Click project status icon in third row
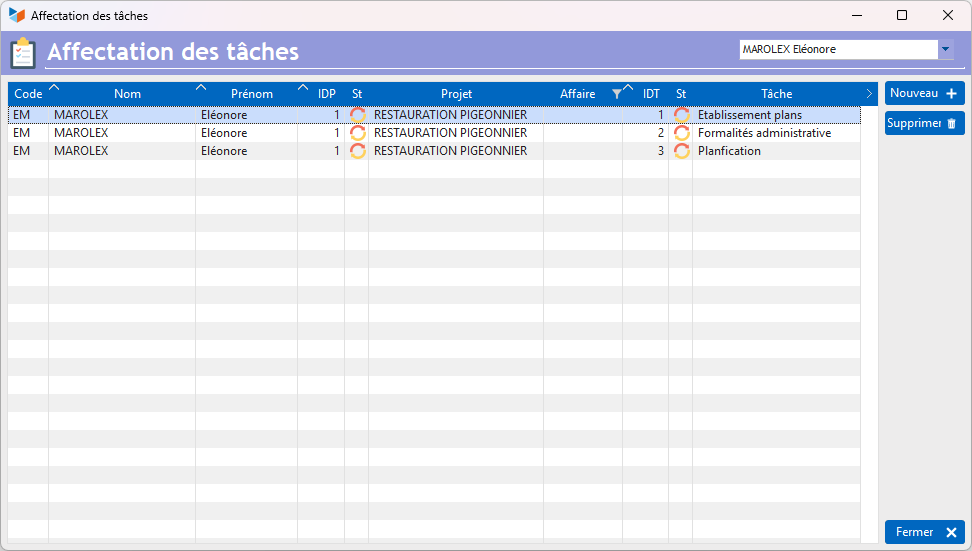 click(357, 151)
